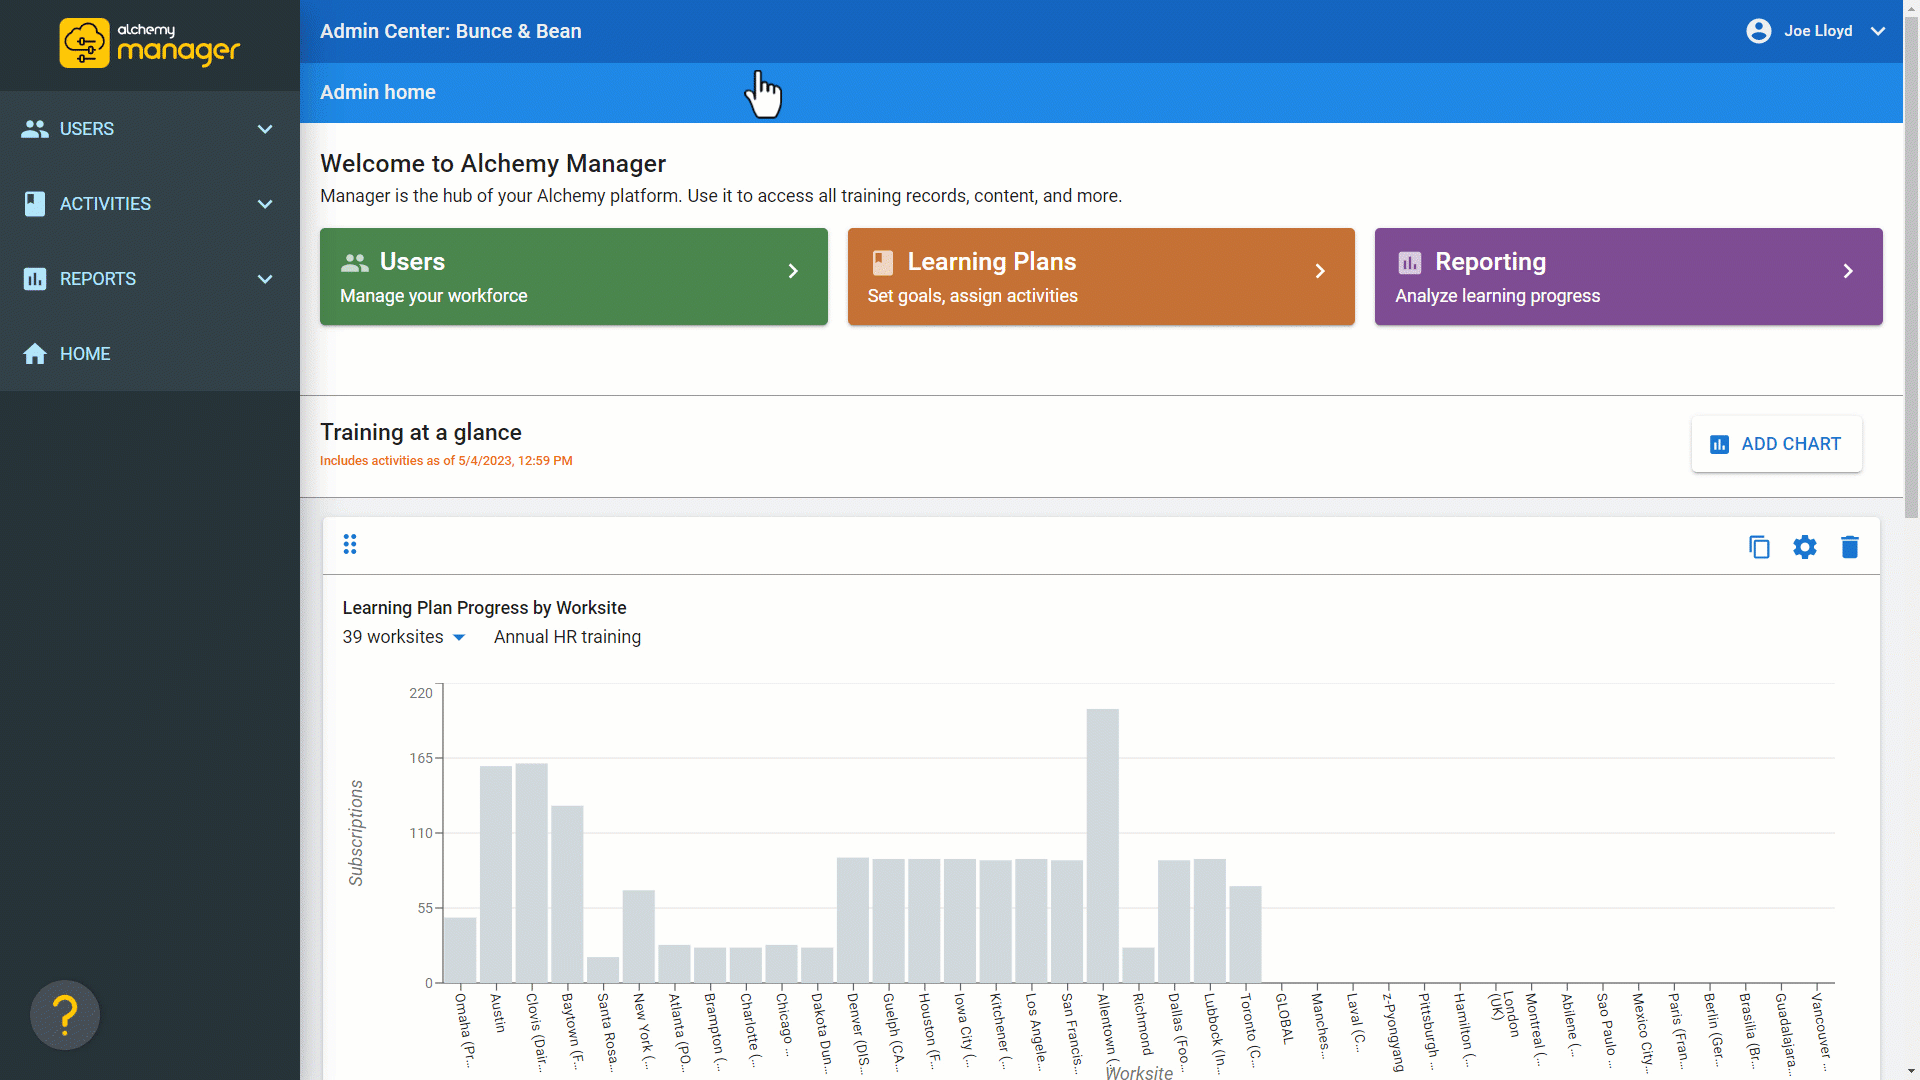Click the Alchemy Manager logo
This screenshot has height=1080, width=1920.
tap(149, 43)
